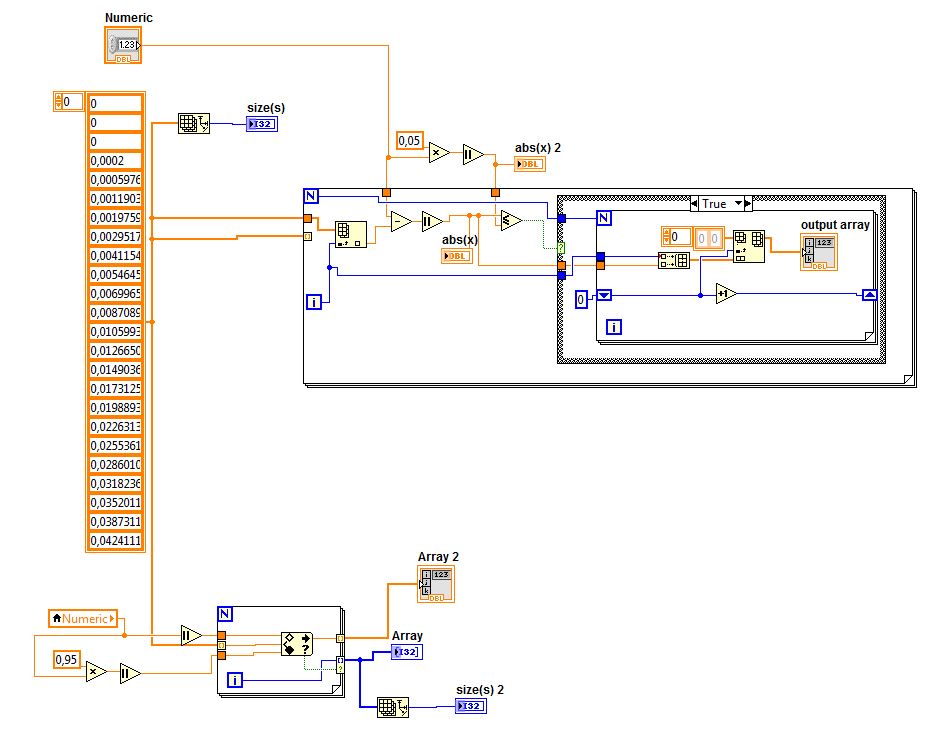Image resolution: width=942 pixels, height=747 pixels.
Task: Click the last array element 0,0424111
Action: (x=115, y=541)
